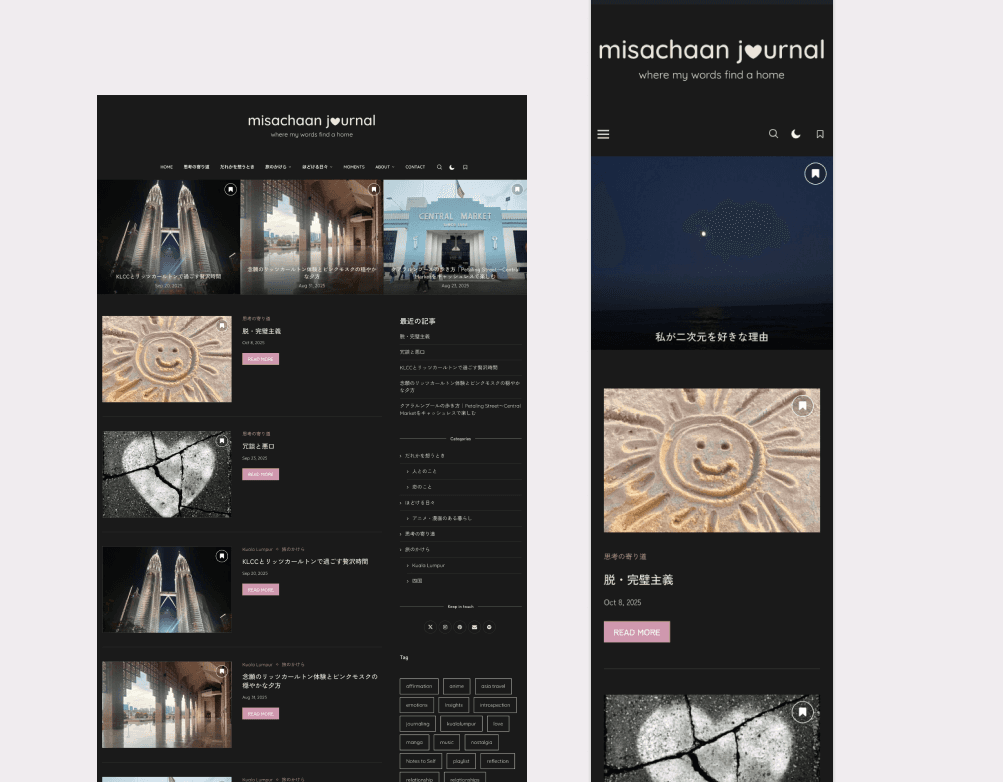Viewport: 1003px width, 782px height.
Task: Open the second social icon next to X
Action: (x=445, y=627)
